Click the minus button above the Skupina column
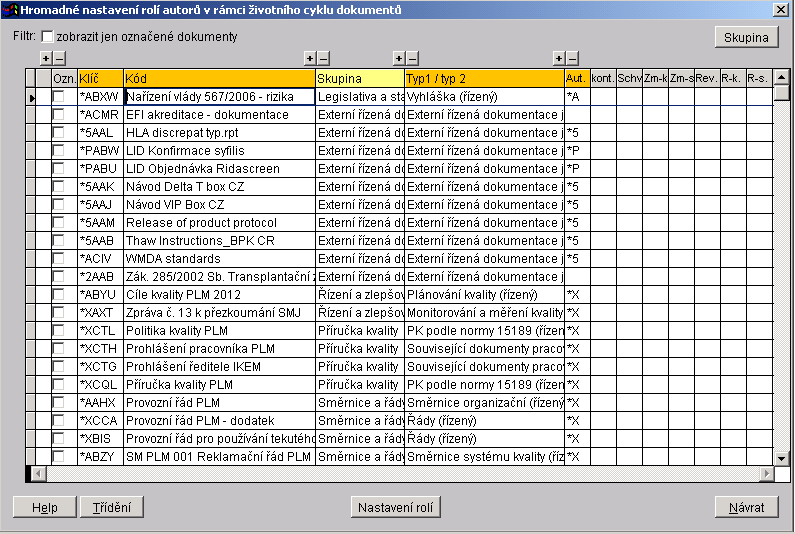The height and width of the screenshot is (534, 795). tap(323, 59)
